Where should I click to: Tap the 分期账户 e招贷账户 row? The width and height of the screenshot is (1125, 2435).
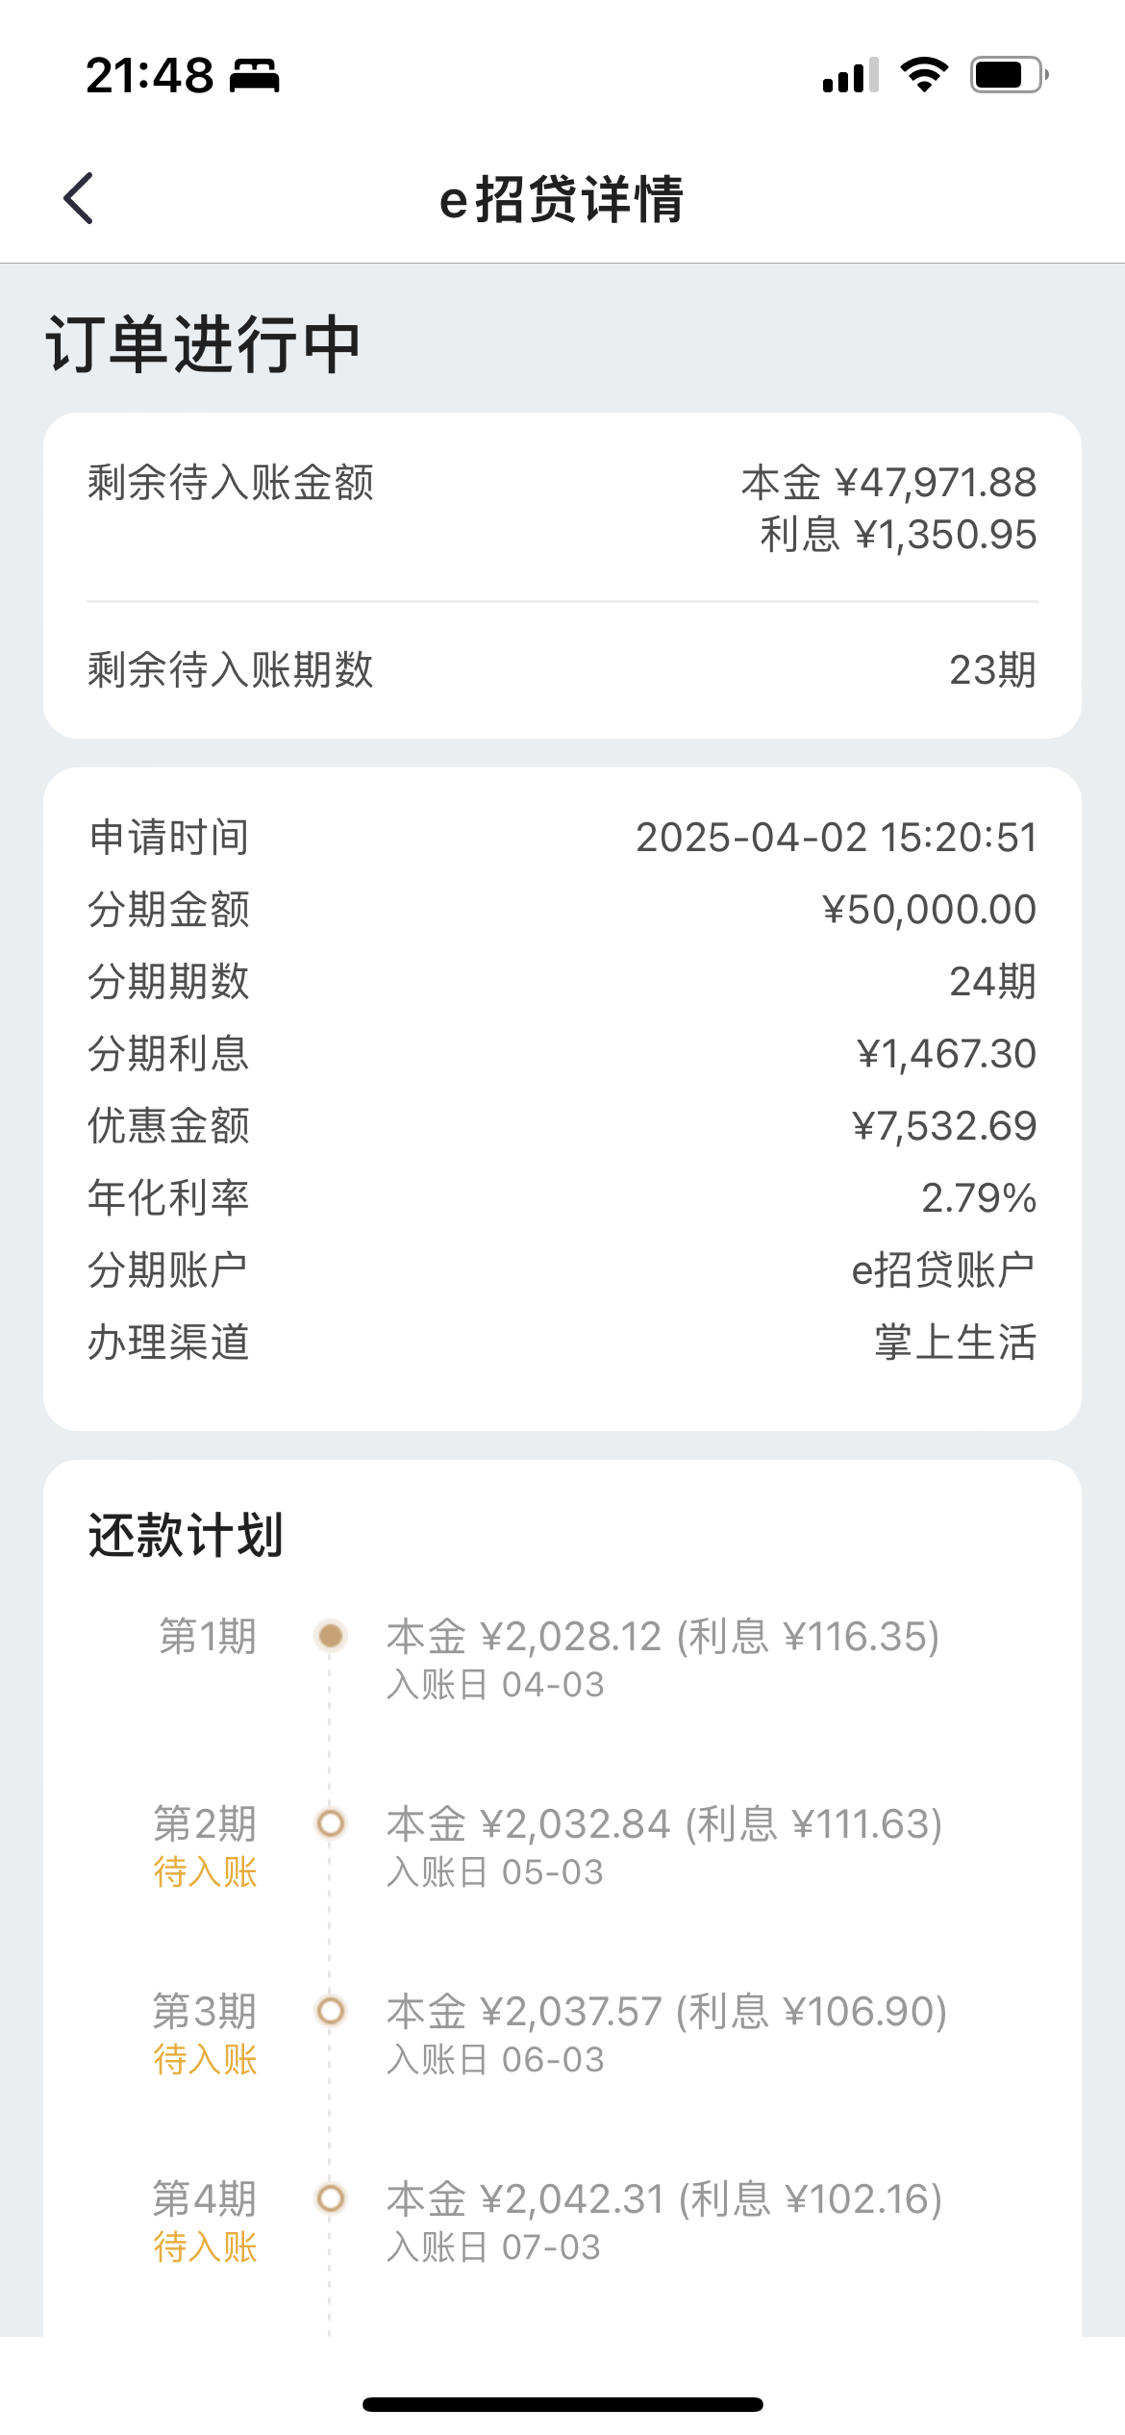562,1270
